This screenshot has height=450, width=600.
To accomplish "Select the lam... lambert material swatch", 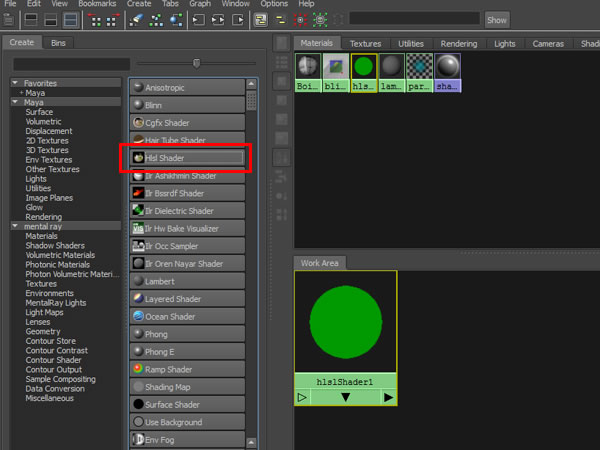I will click(x=391, y=73).
